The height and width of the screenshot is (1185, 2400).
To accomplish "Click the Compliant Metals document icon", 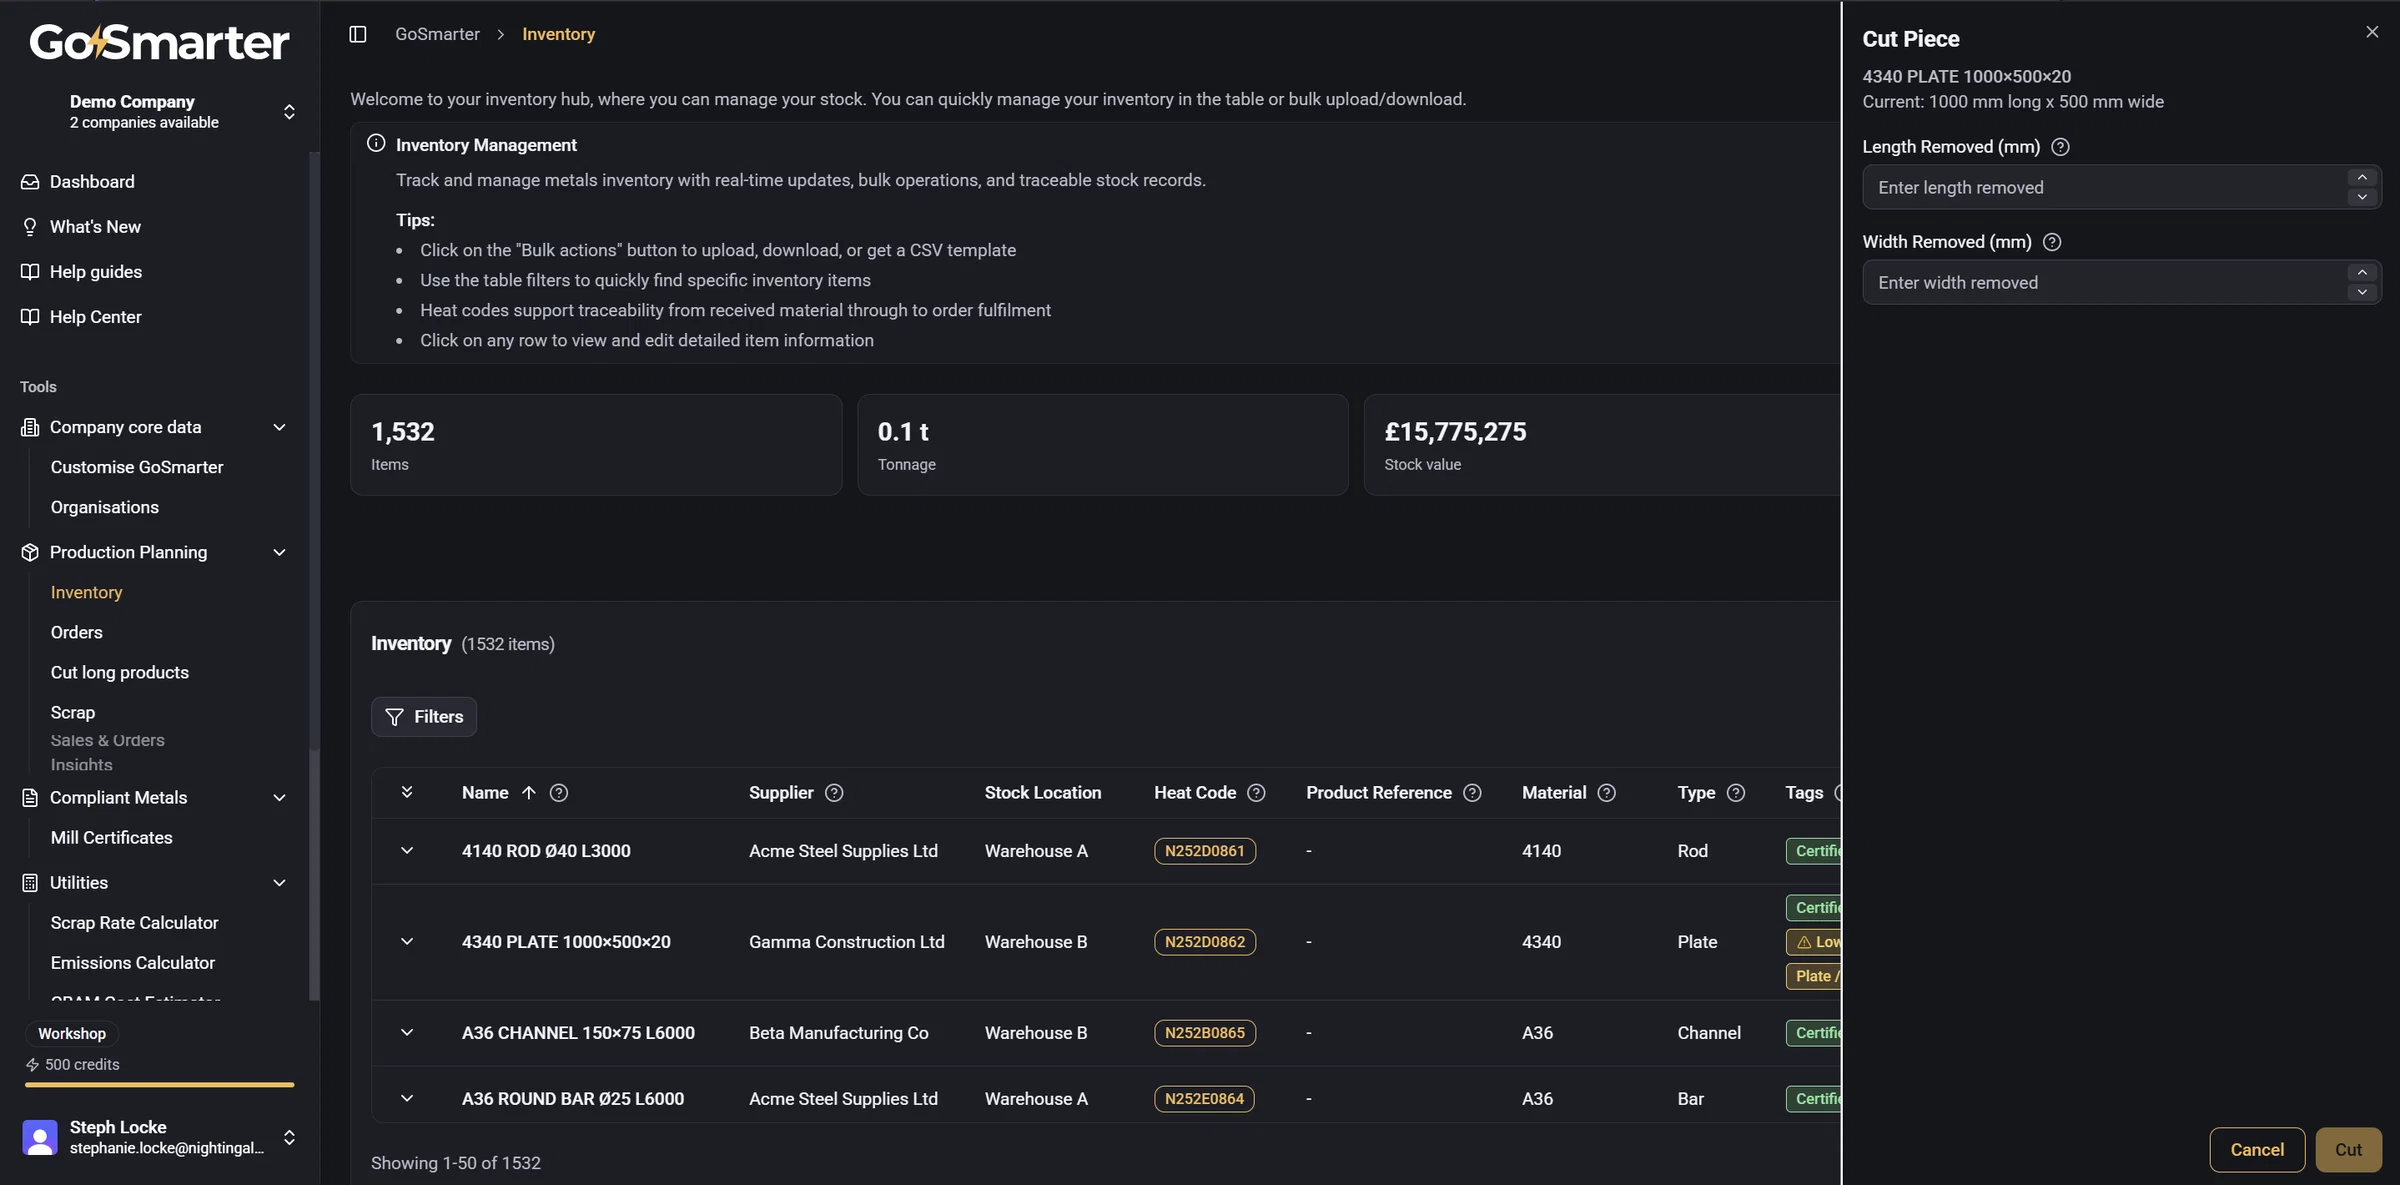I will pos(30,797).
